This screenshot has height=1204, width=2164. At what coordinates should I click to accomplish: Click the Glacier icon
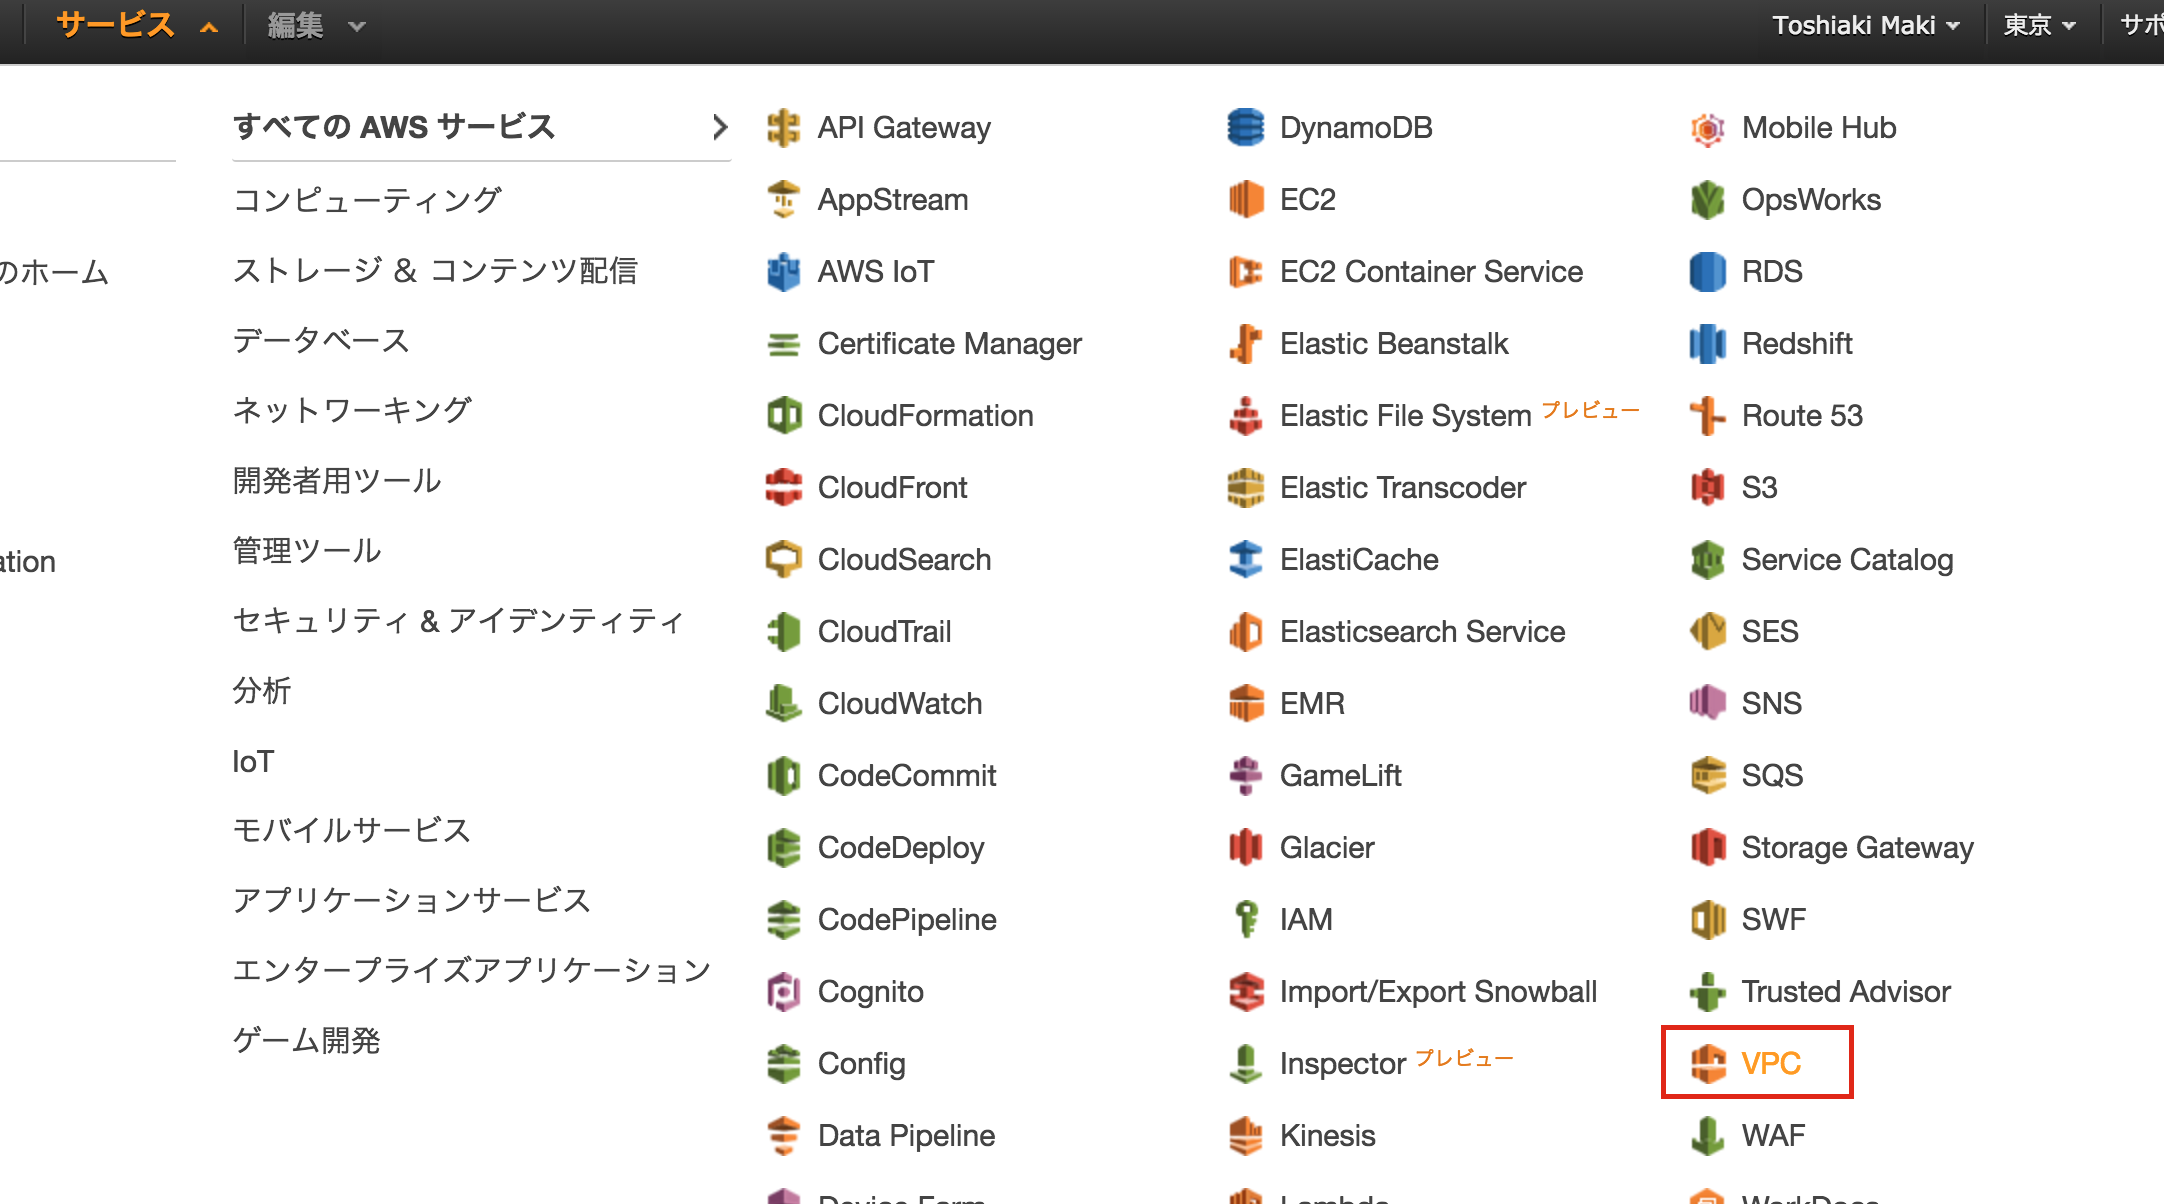pos(1245,848)
